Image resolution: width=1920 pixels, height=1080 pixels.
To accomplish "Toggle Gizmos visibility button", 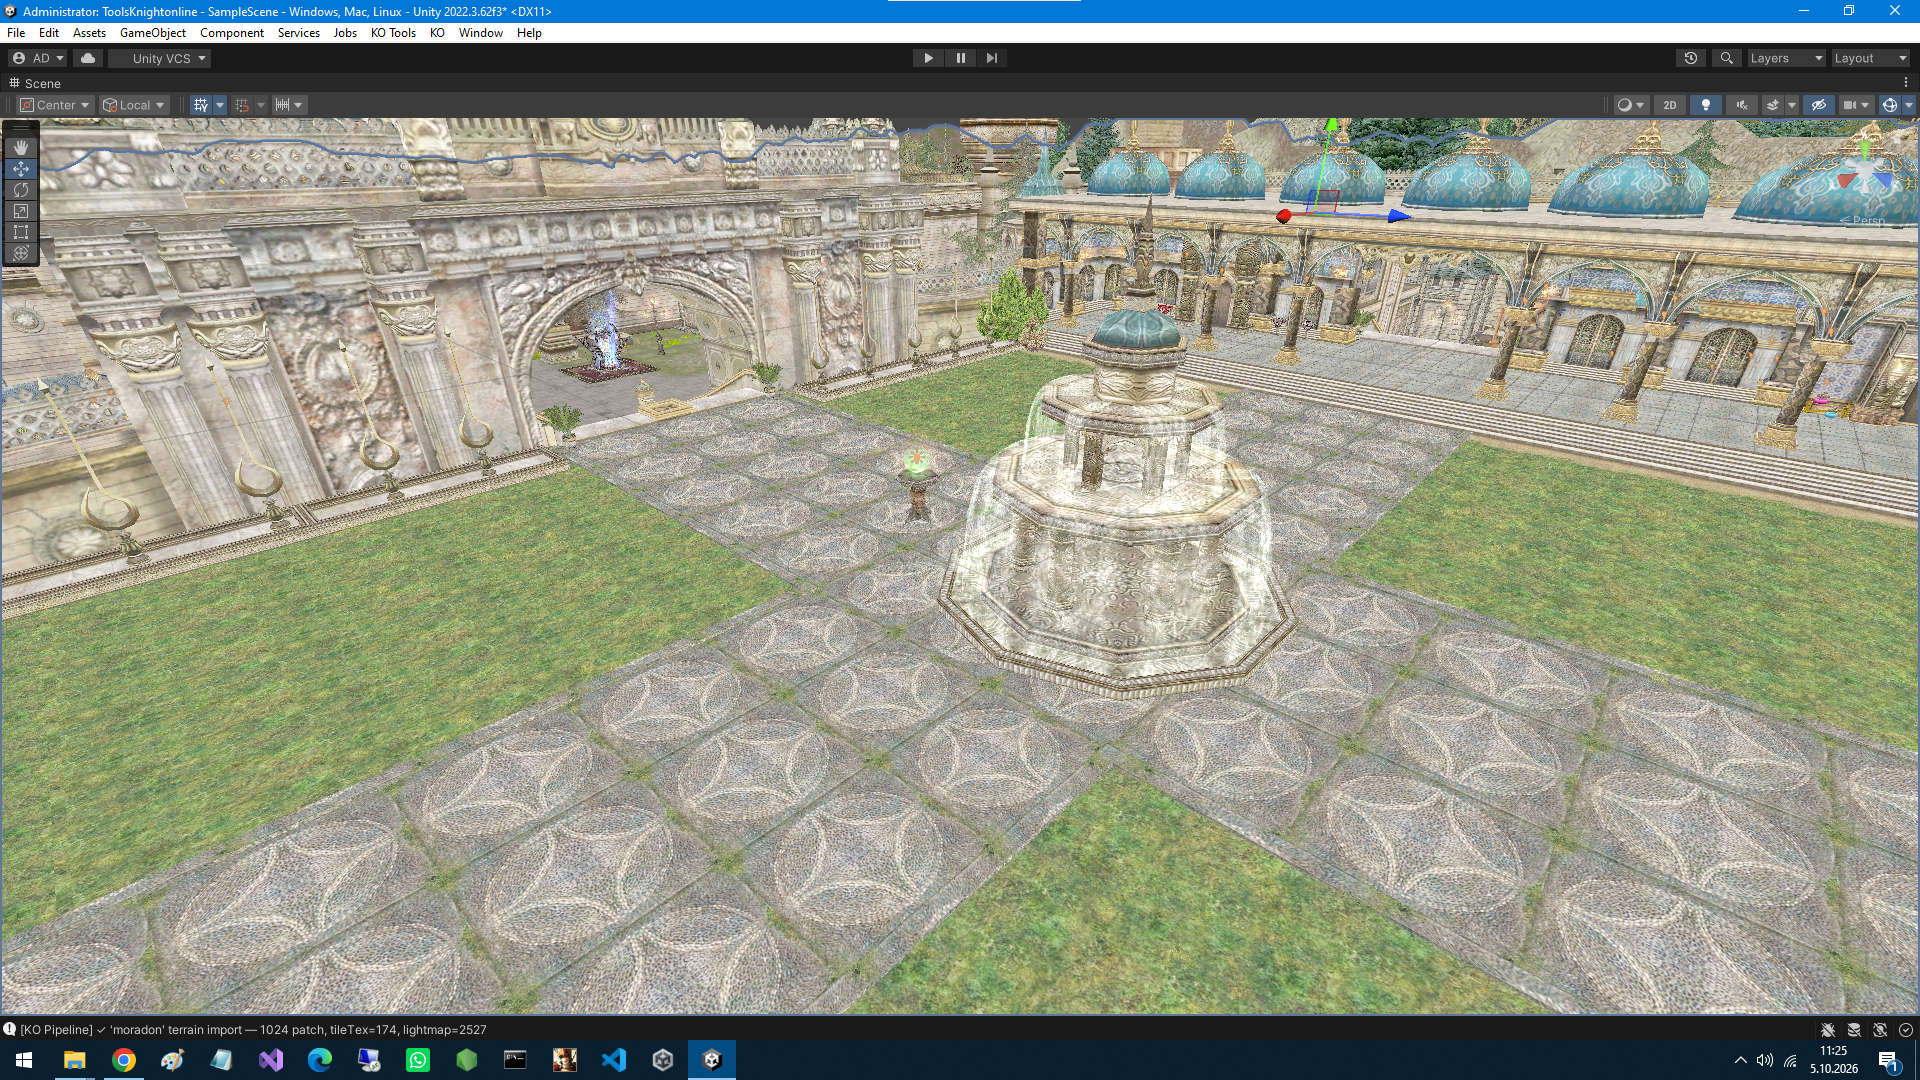I will pos(1889,105).
